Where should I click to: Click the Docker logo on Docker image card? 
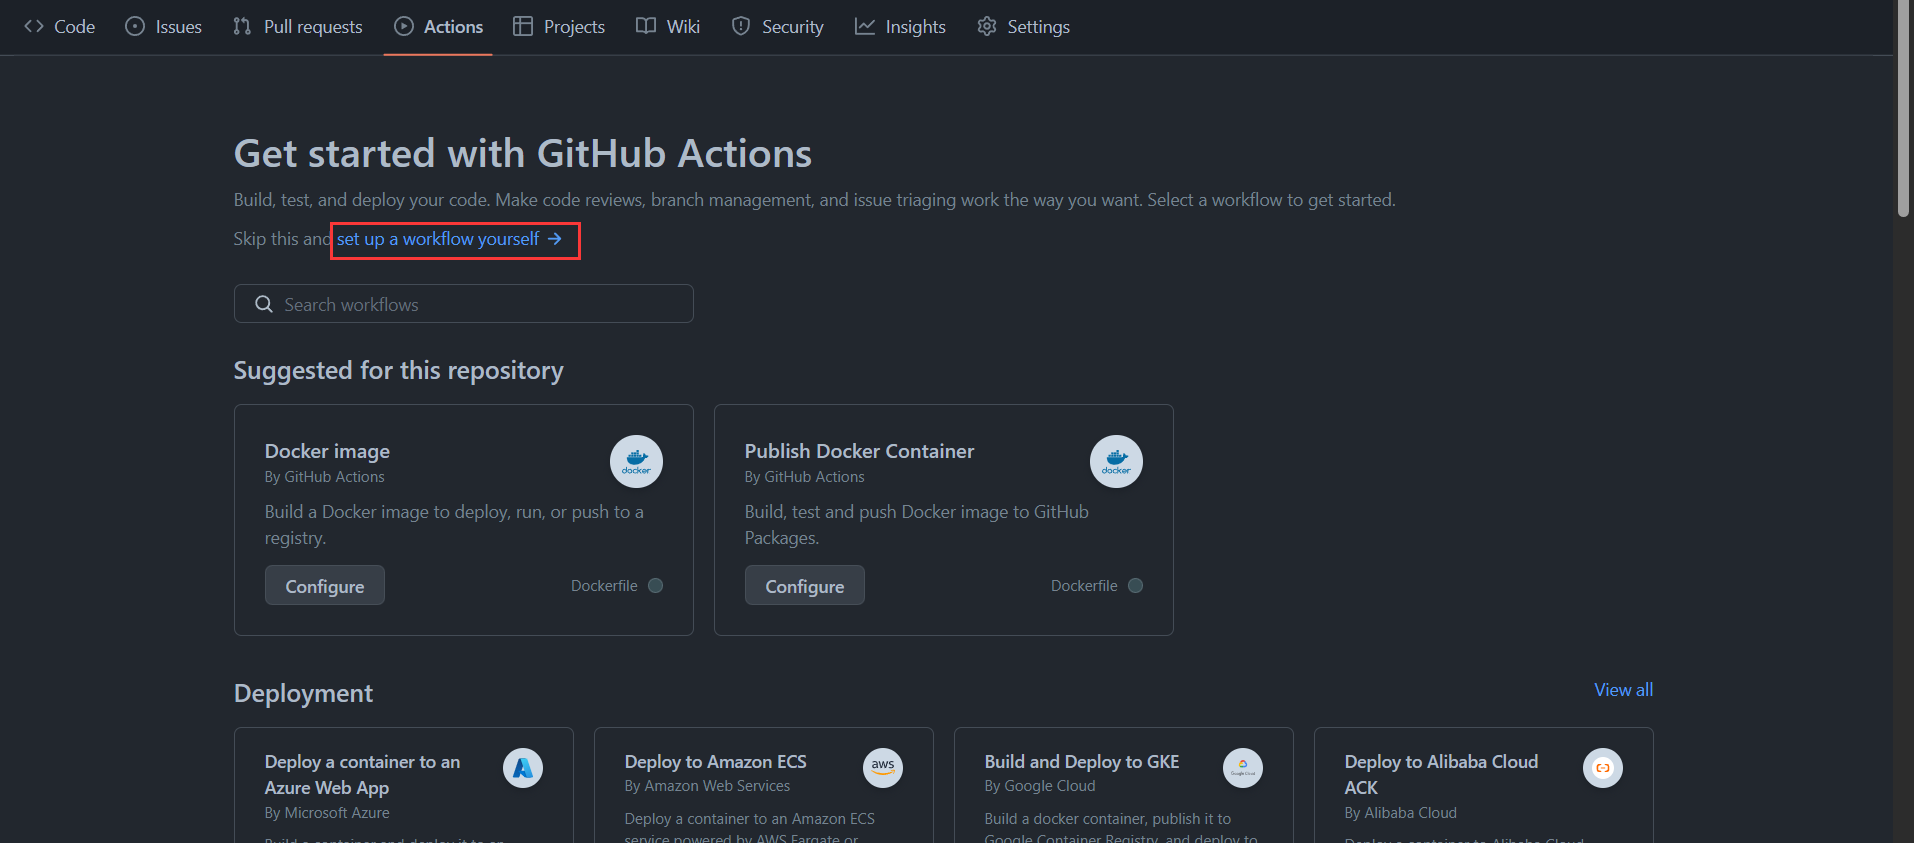[636, 462]
